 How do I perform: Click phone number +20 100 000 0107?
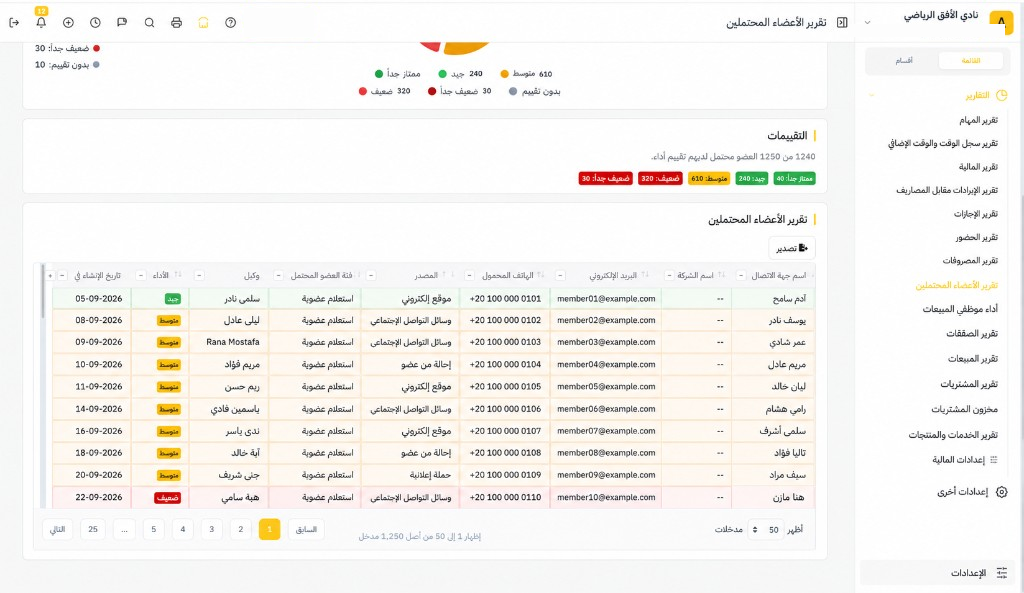(505, 431)
